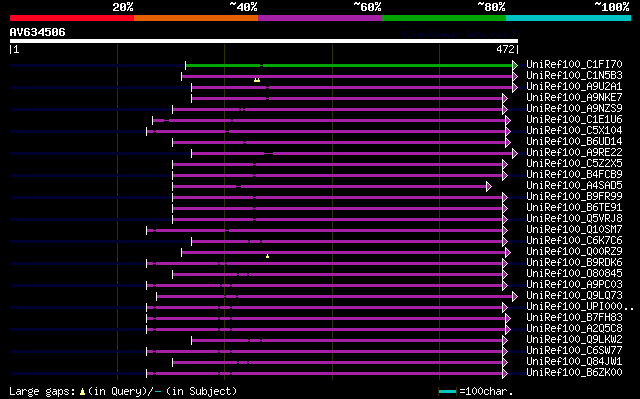This screenshot has height=399, width=640.
Task: Click the white AV634506 query bar
Action: tap(264, 41)
